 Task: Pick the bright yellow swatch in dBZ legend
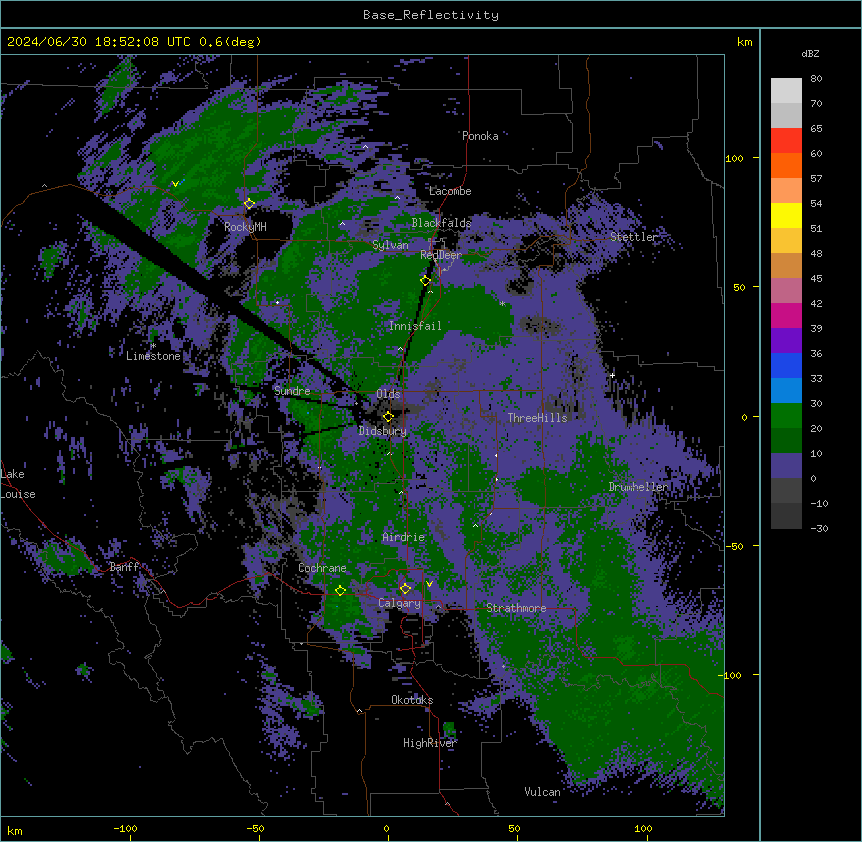point(786,215)
